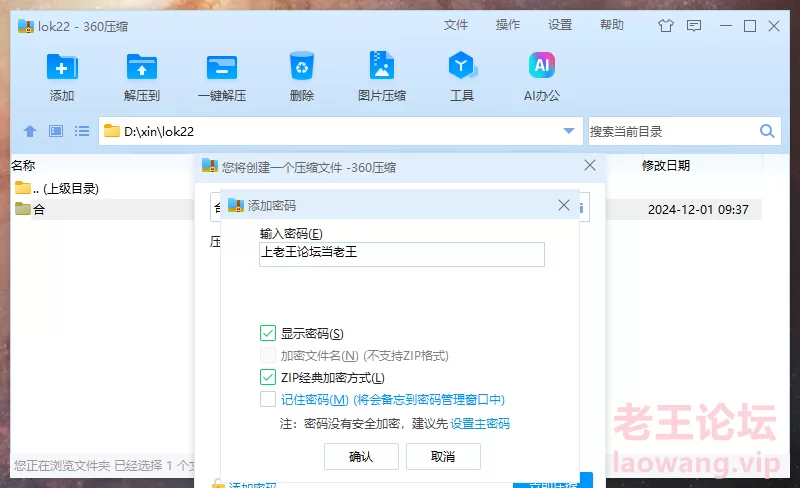This screenshot has height=488, width=800.
Task: Check the 记住密码(M) checkbox
Action: (268, 399)
